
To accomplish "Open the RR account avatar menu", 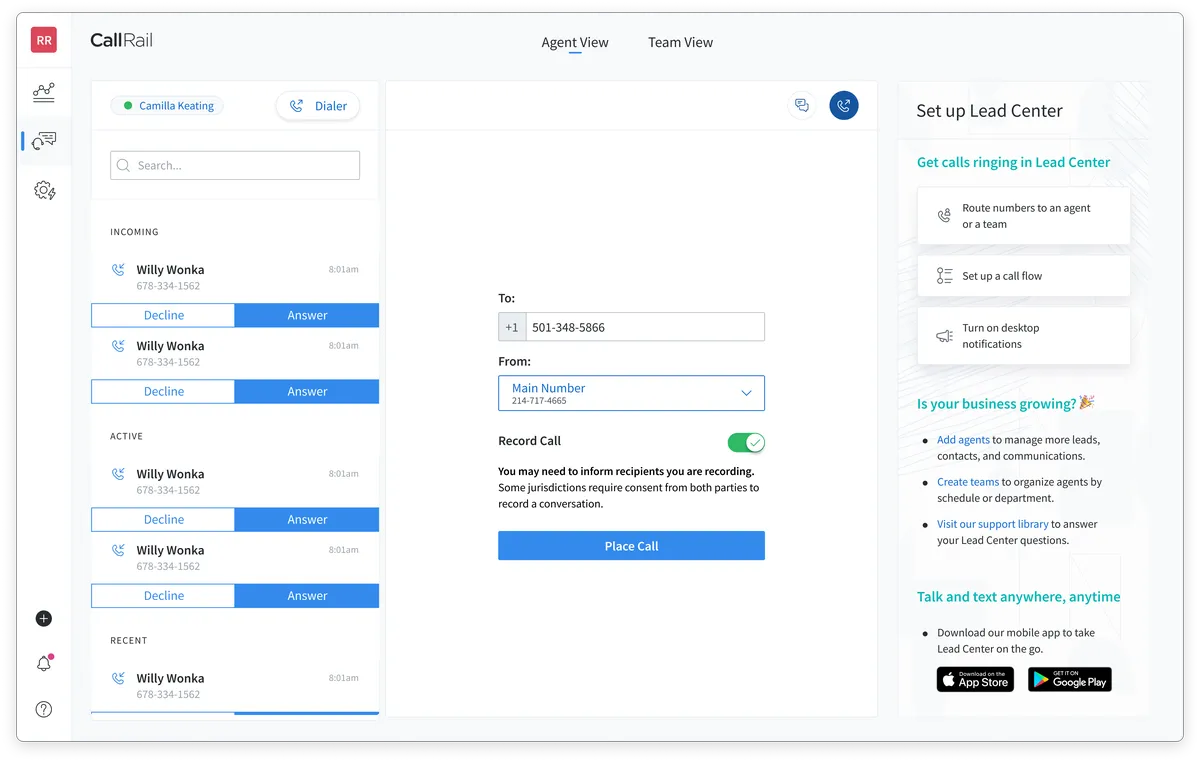I will (x=44, y=40).
